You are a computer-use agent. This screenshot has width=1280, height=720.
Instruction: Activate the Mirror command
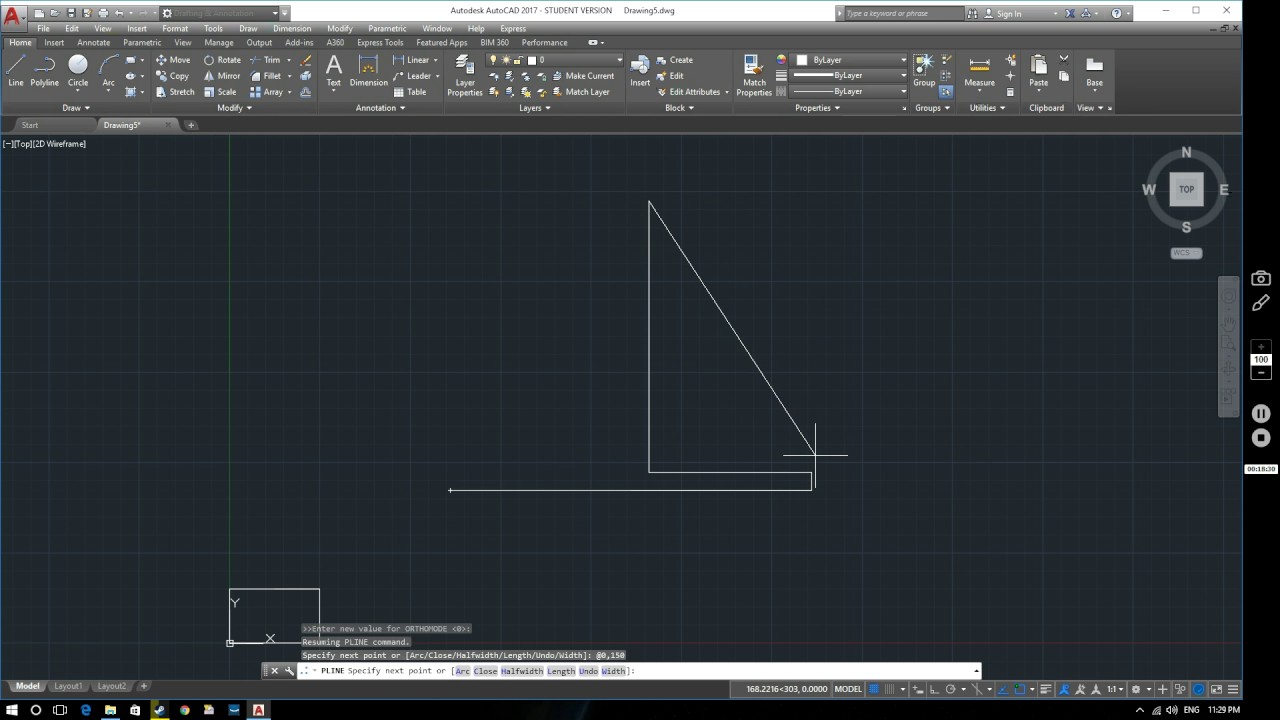point(222,76)
